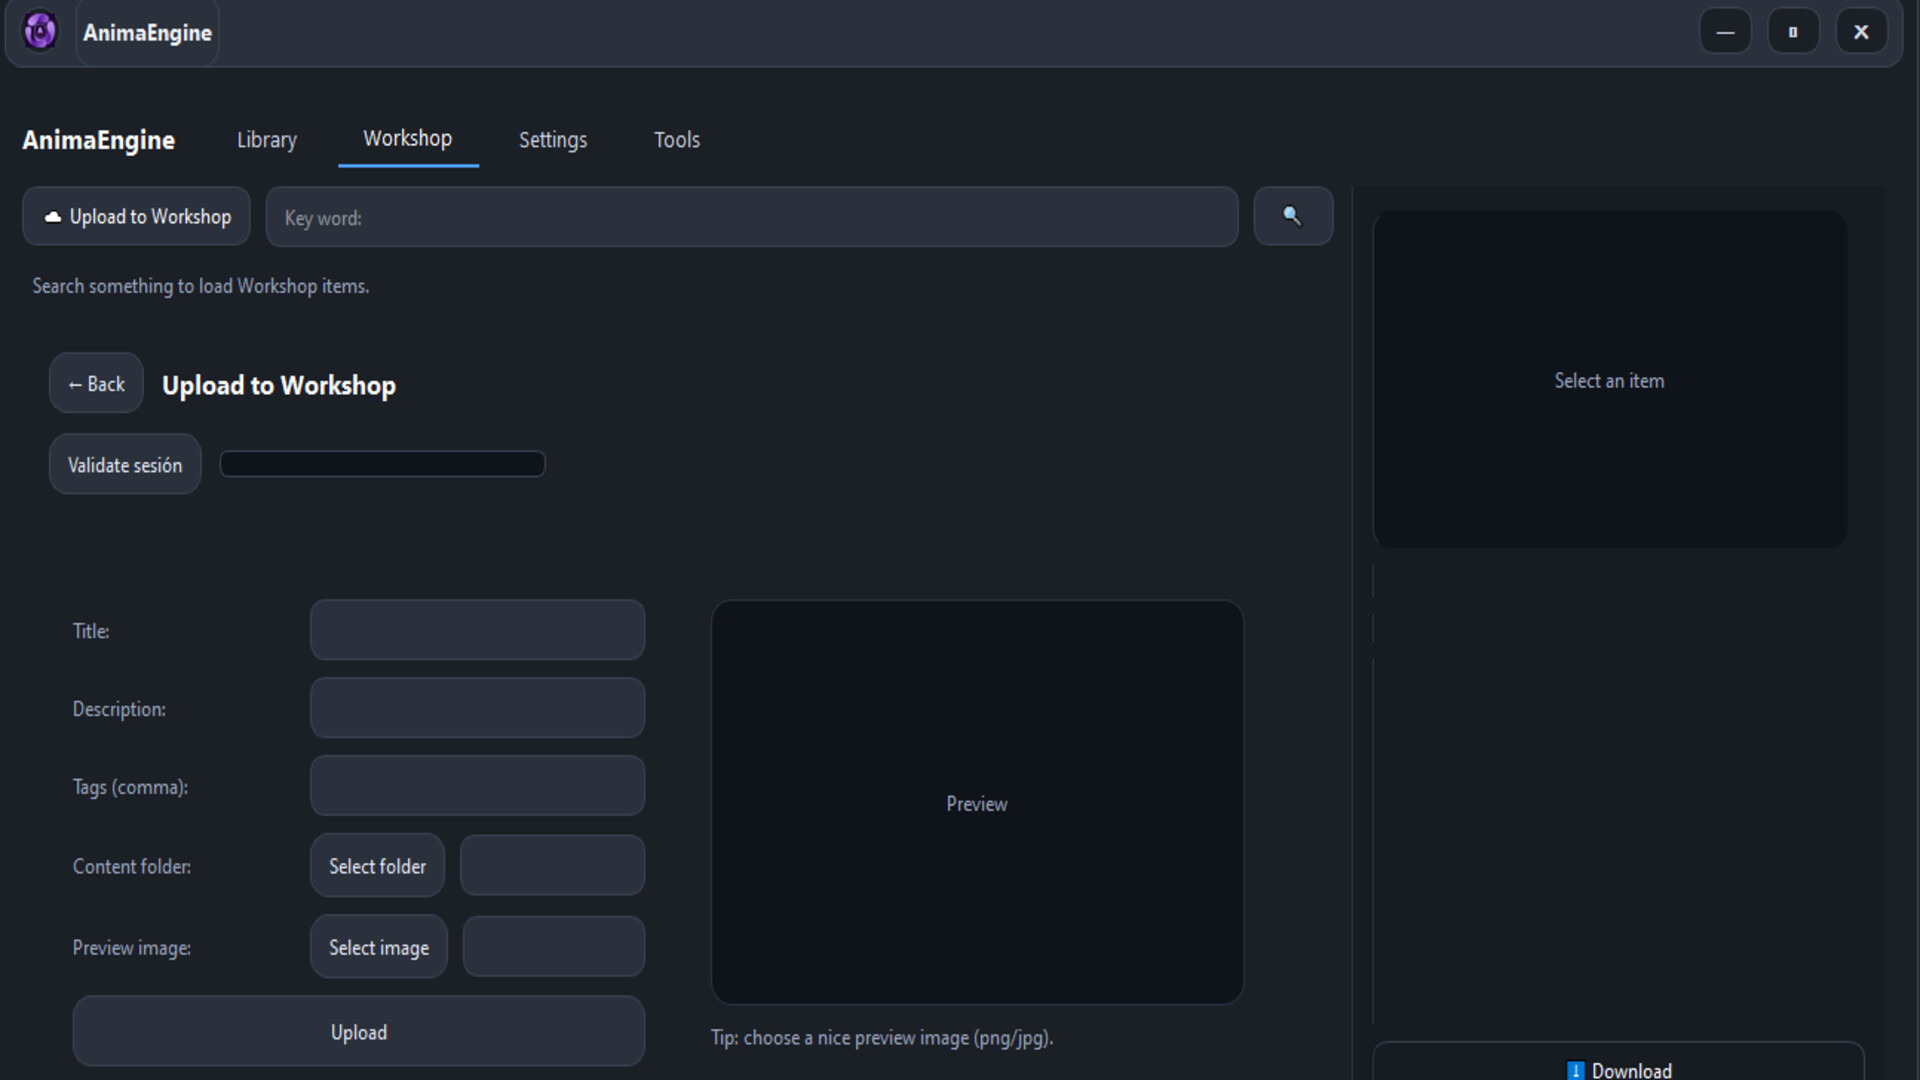
Task: Click the blue download icon beside Download
Action: point(1576,1069)
